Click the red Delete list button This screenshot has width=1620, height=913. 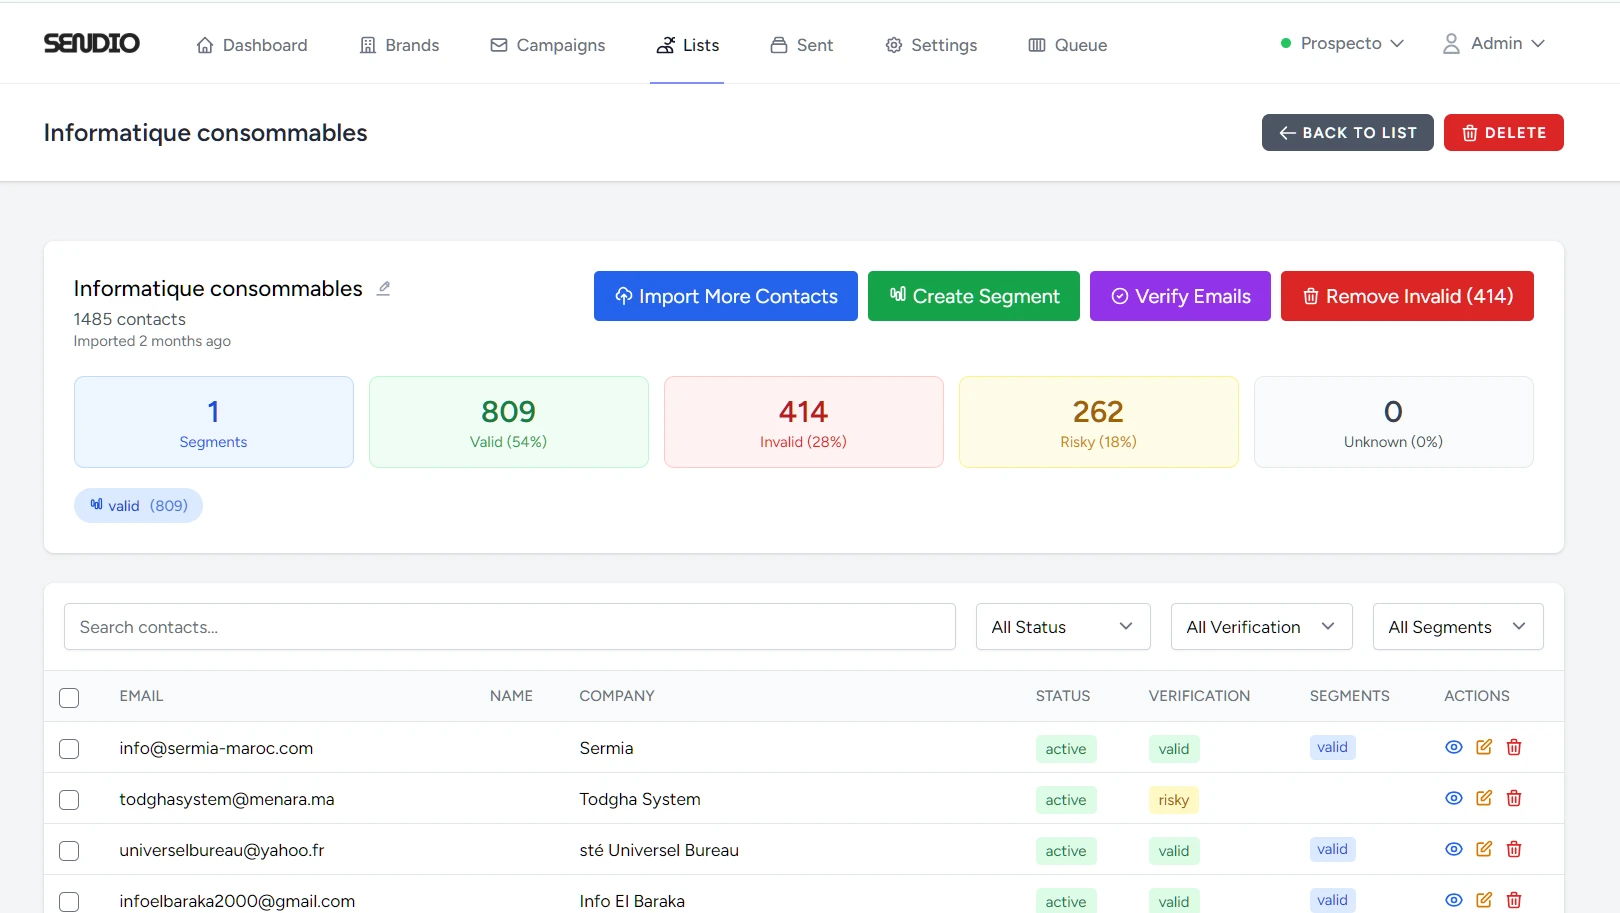tap(1503, 133)
